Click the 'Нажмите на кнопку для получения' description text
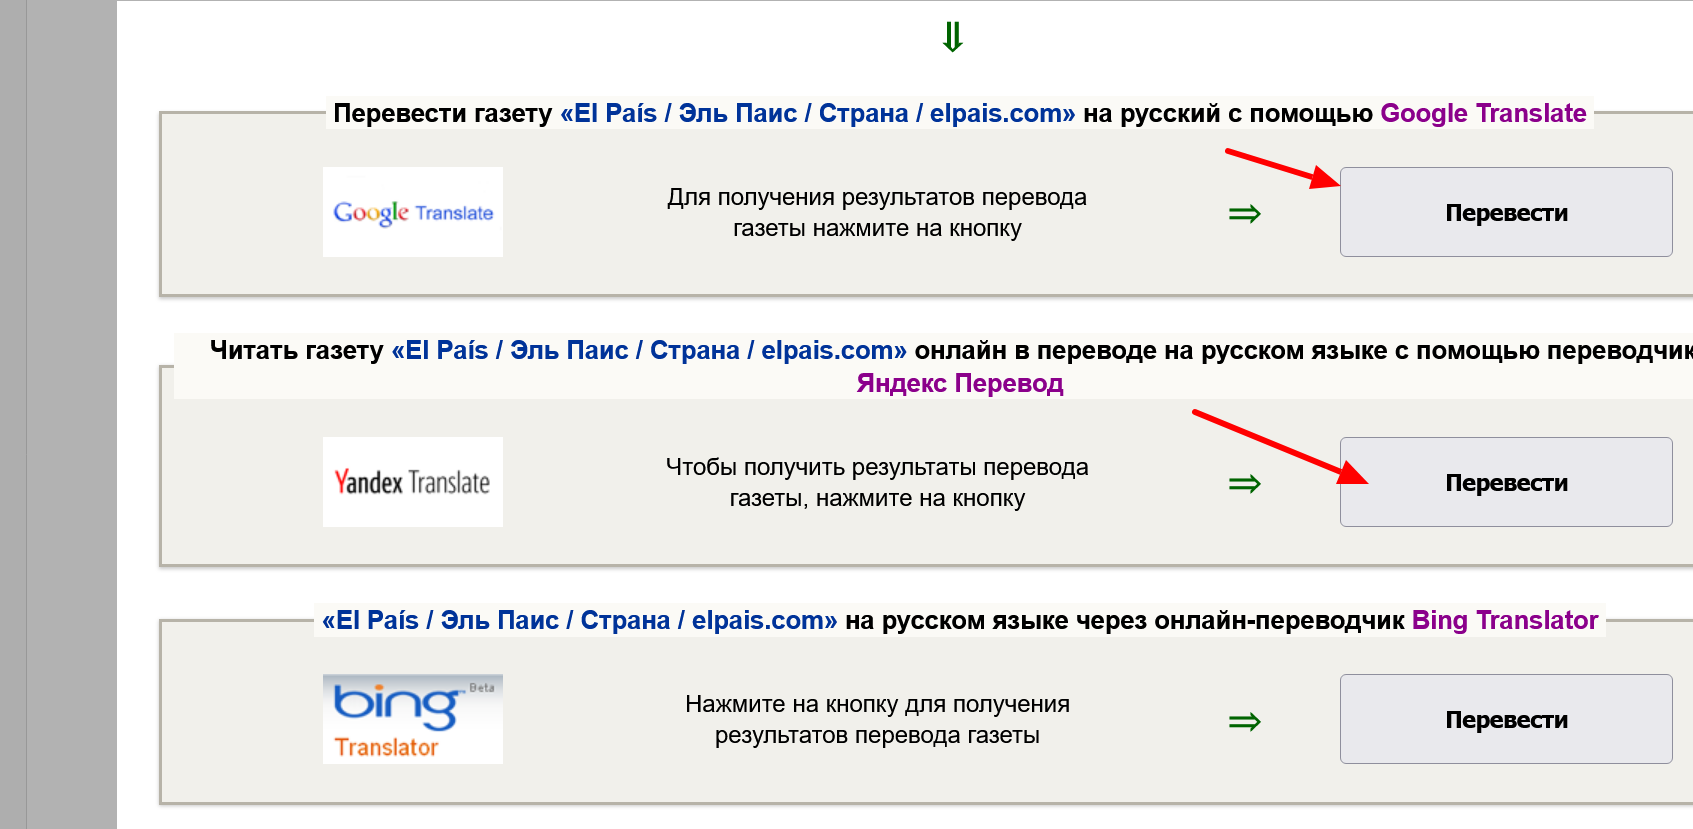This screenshot has width=1693, height=829. coord(876,705)
